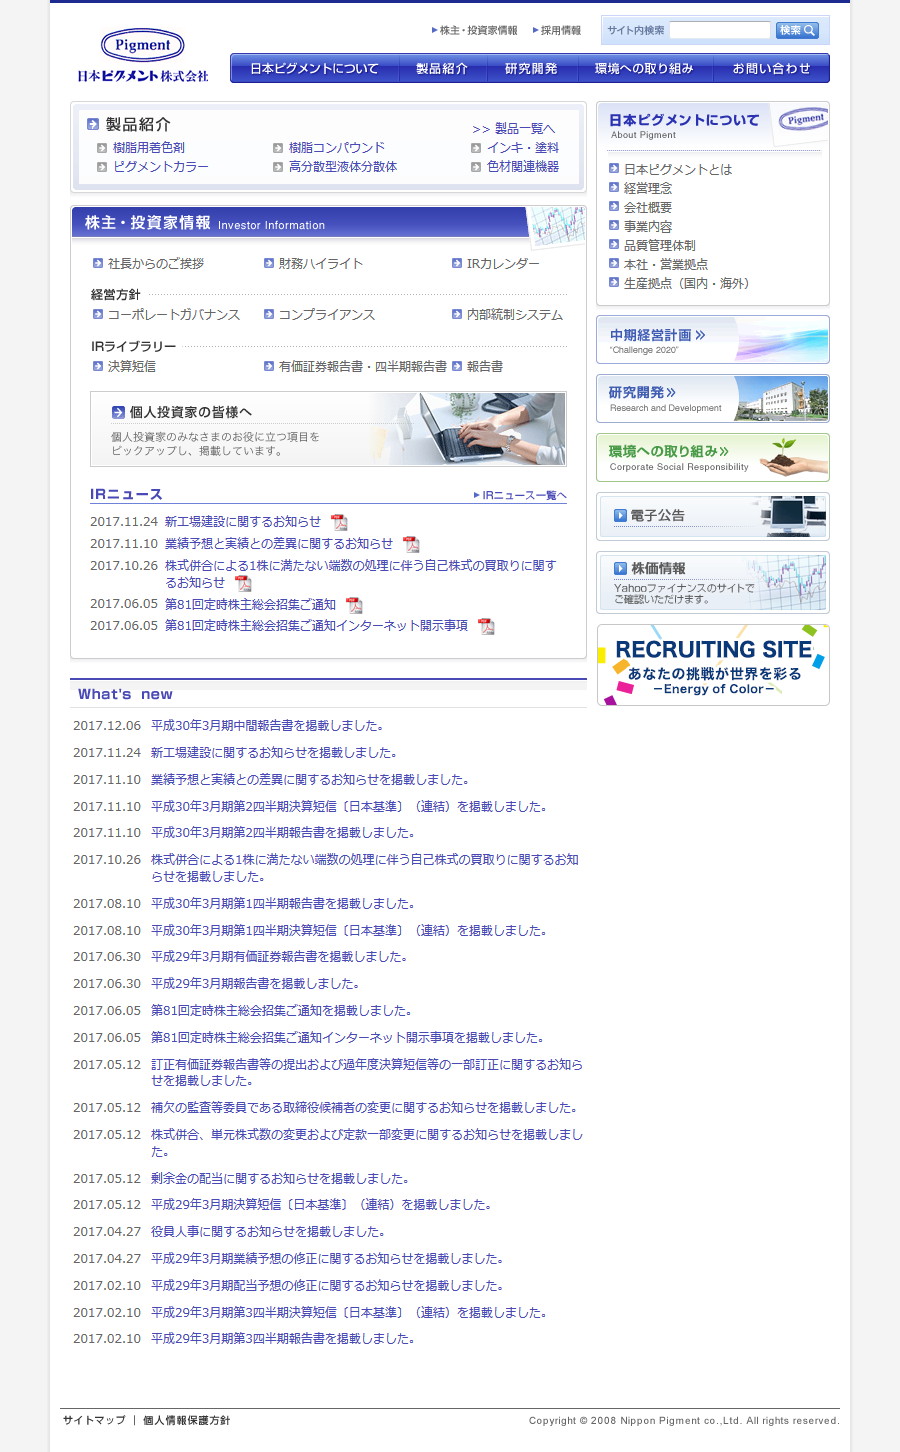Viewport: 900px width, 1452px height.
Task: Click the 検索 search button
Action: click(x=797, y=31)
